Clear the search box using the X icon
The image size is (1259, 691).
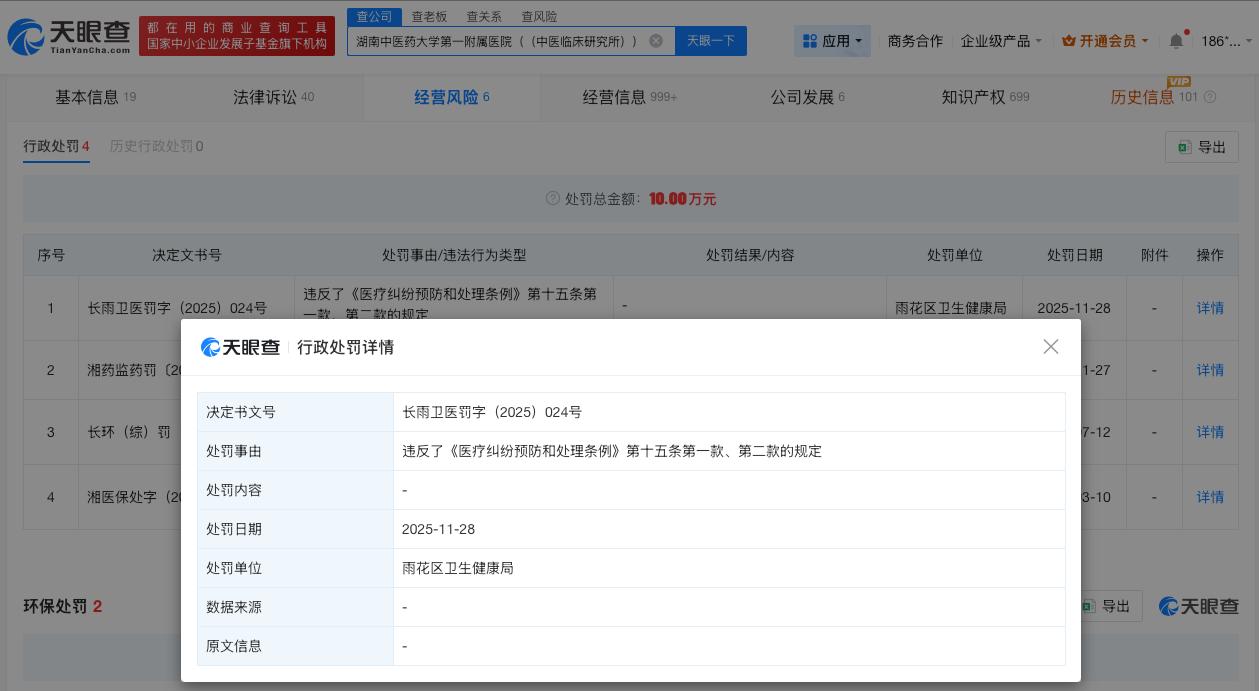[657, 40]
